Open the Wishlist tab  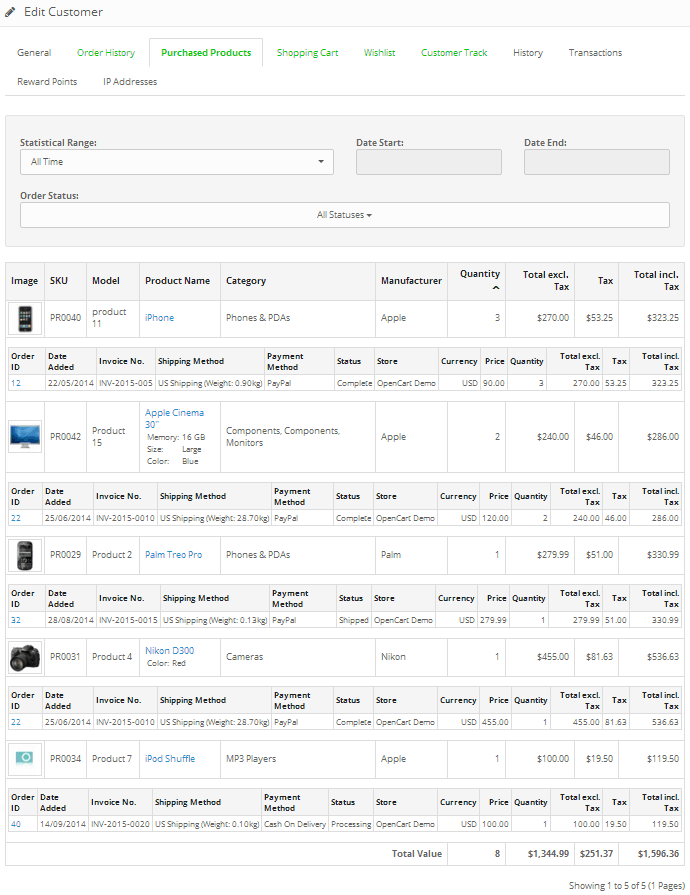380,53
